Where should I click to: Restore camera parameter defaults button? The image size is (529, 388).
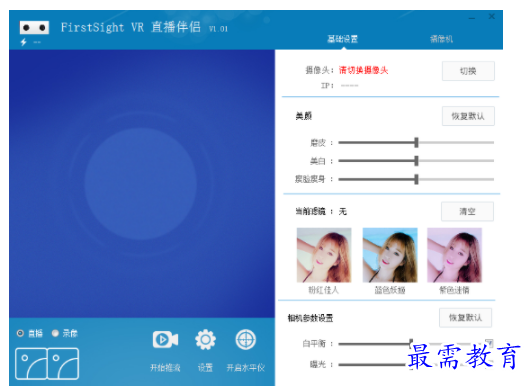point(465,317)
